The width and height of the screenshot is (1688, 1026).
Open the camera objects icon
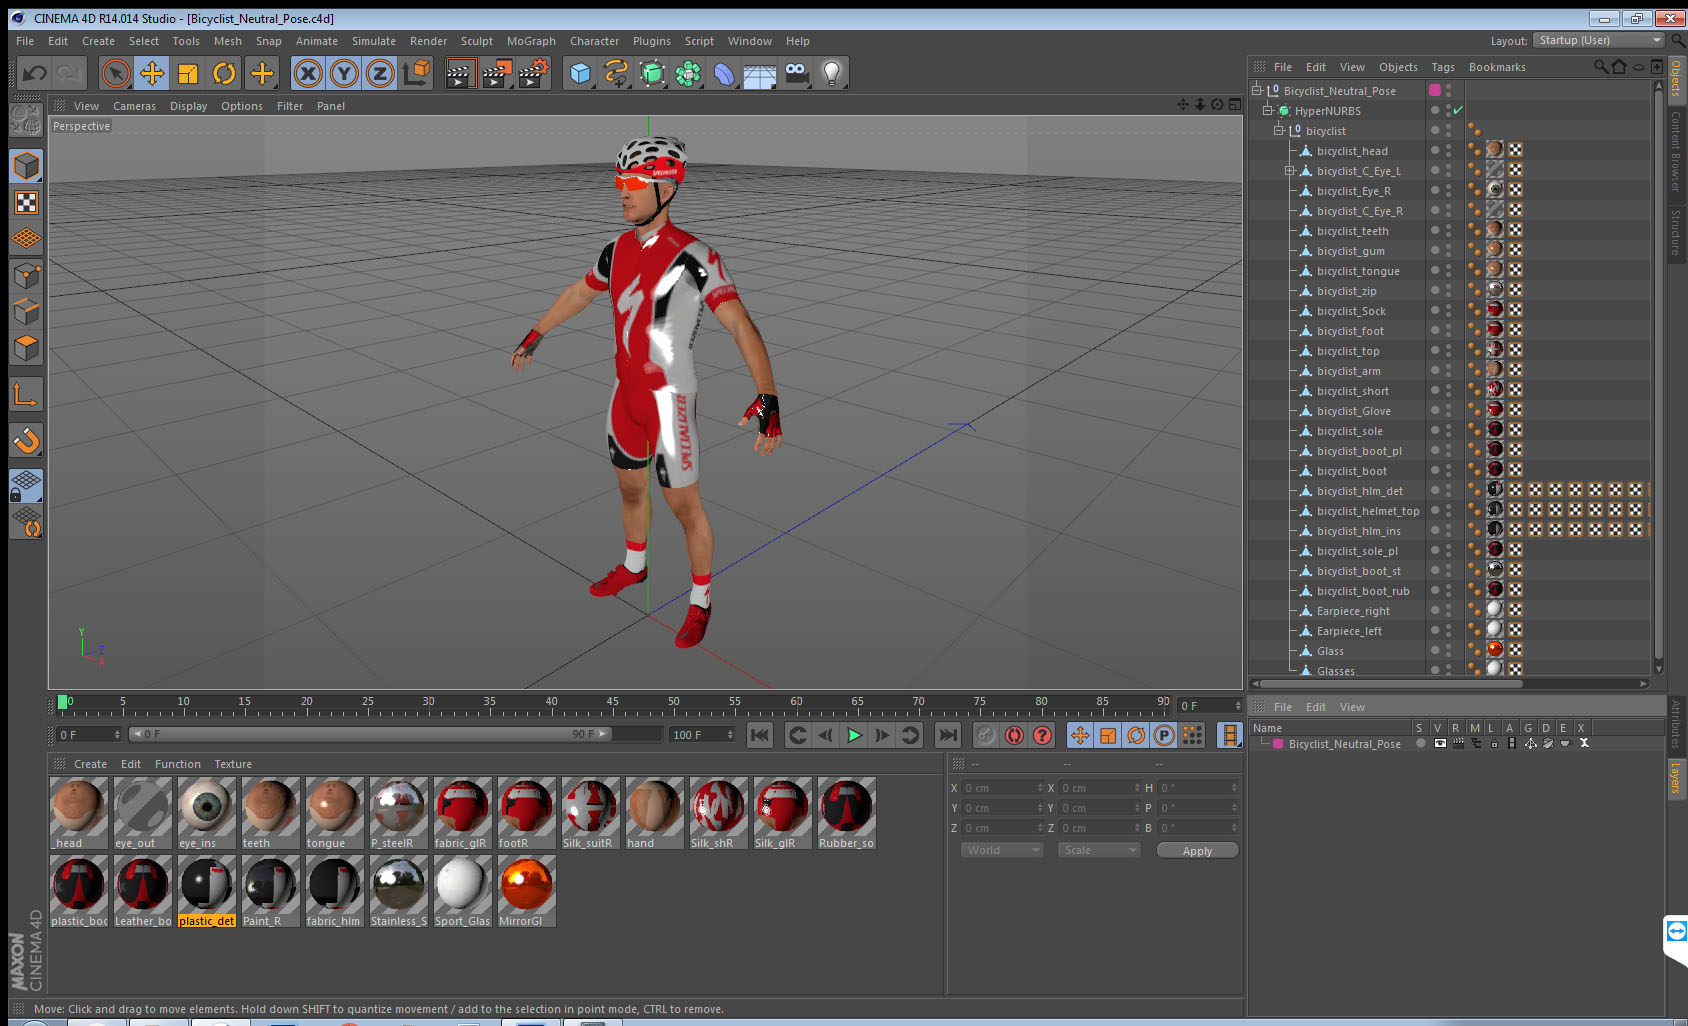tap(796, 73)
